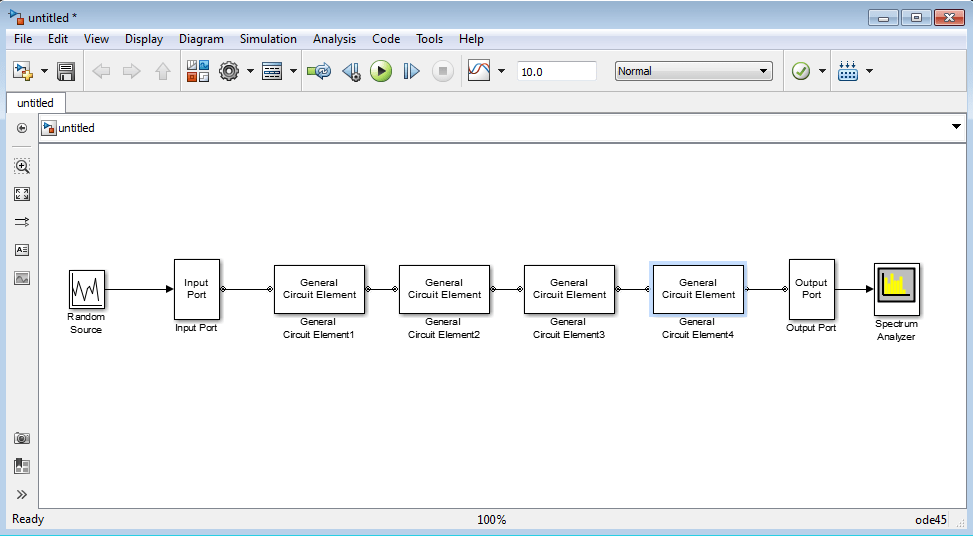Click the Step Forward button
Image resolution: width=973 pixels, height=536 pixels.
pos(411,71)
